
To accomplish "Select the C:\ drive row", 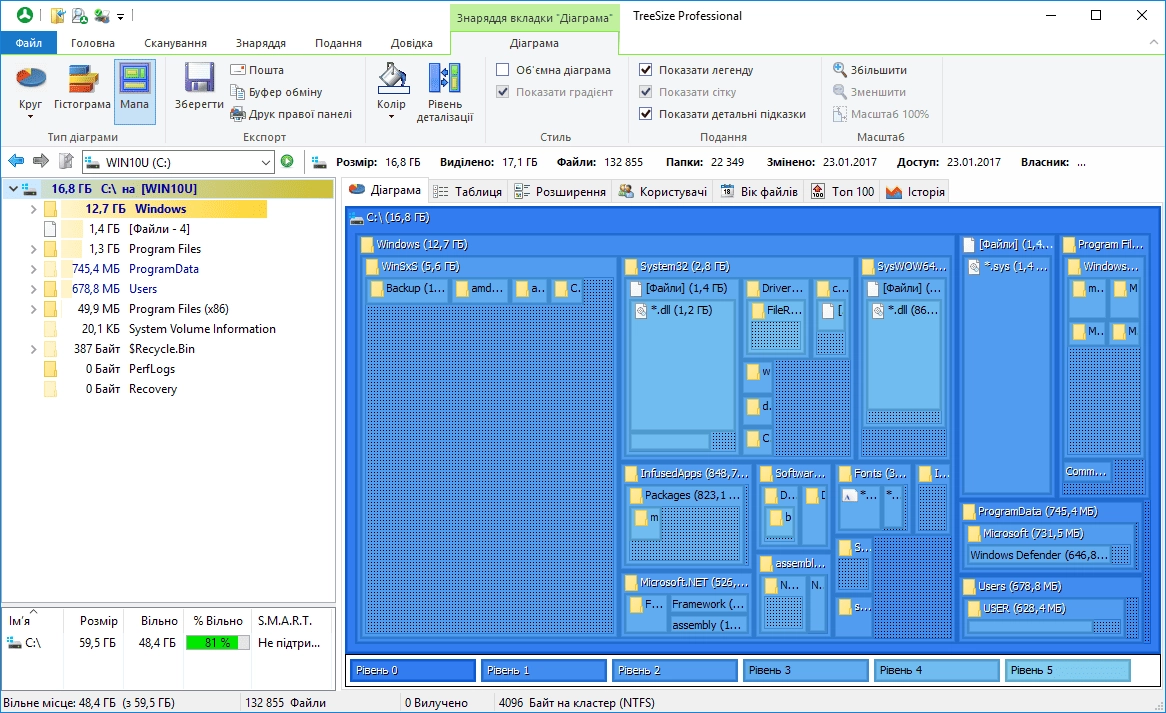I will 167,643.
